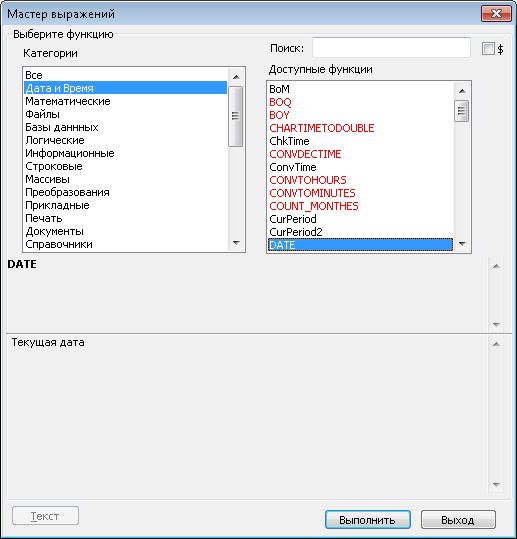This screenshot has width=517, height=539.
Task: Pick the CONVTOHOURS function
Action: pyautogui.click(x=360, y=180)
